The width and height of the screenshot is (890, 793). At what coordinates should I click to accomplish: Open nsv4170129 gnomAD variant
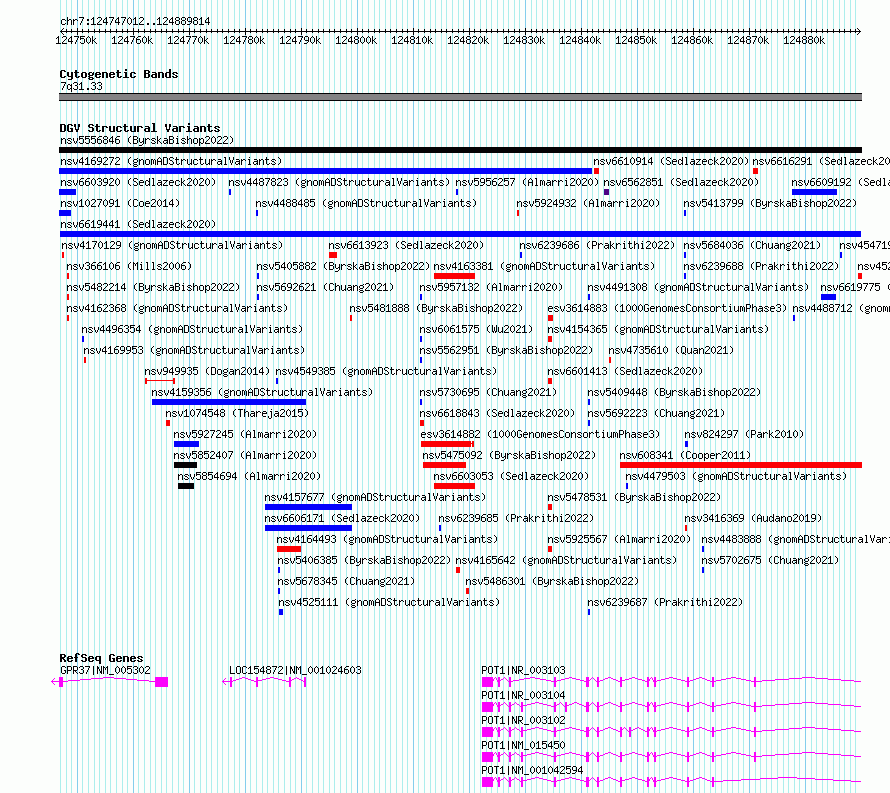(x=172, y=245)
